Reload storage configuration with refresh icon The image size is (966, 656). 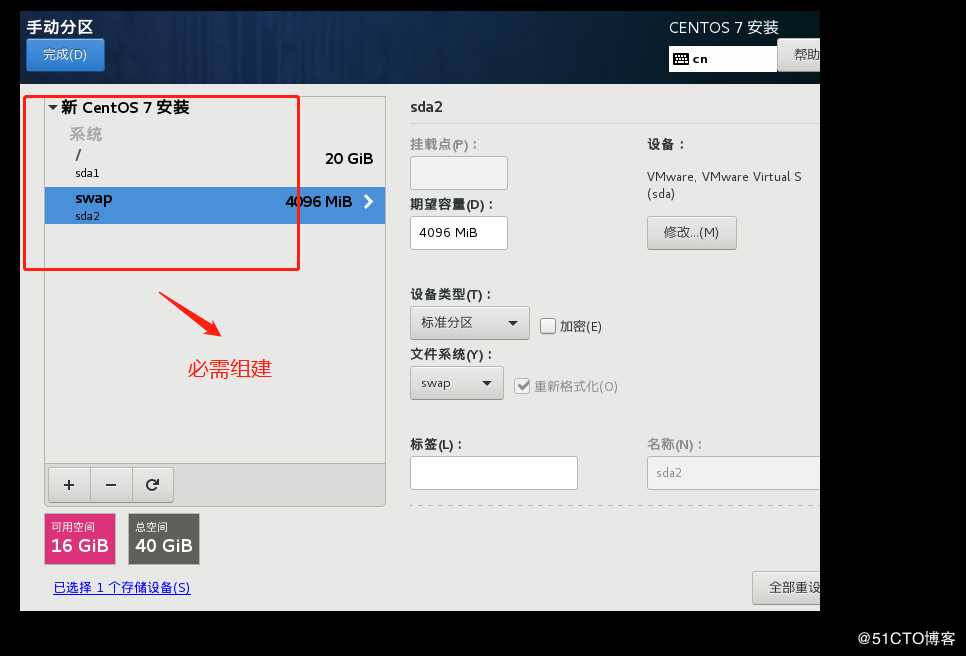pyautogui.click(x=153, y=485)
